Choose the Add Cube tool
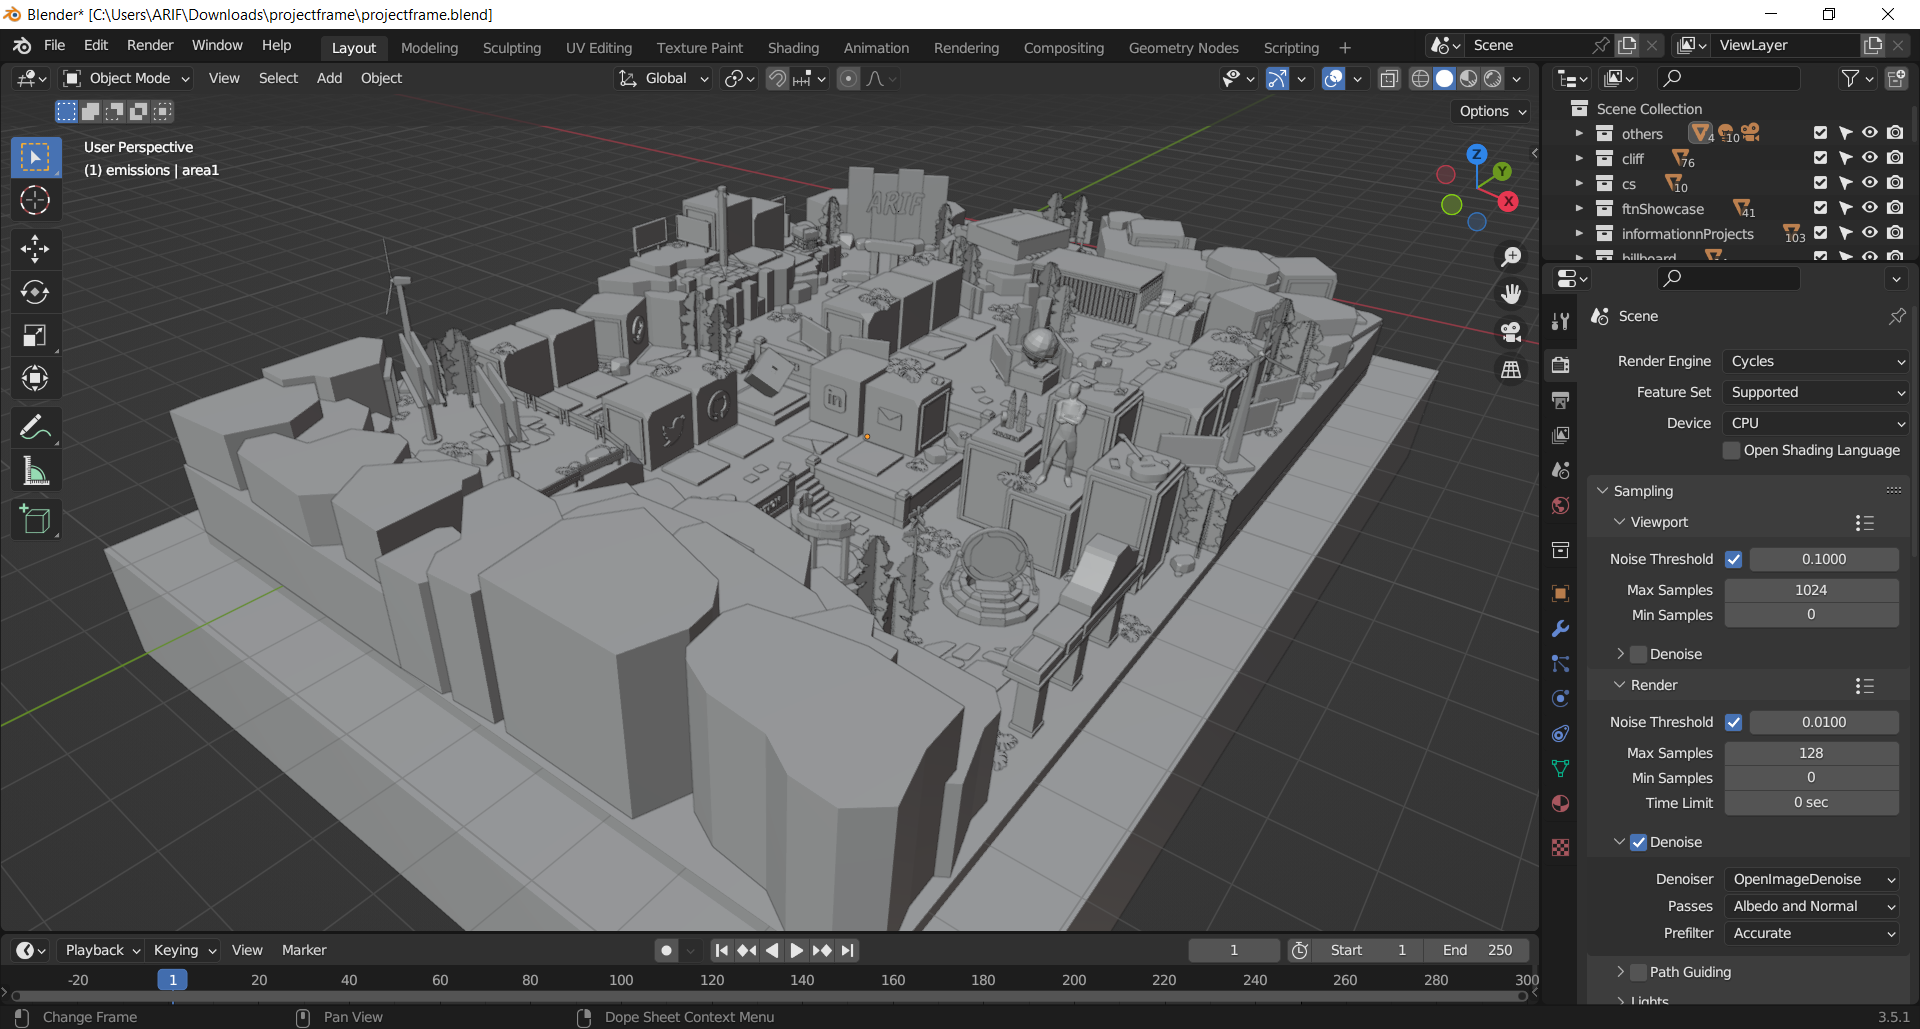The width and height of the screenshot is (1920, 1029). click(35, 520)
